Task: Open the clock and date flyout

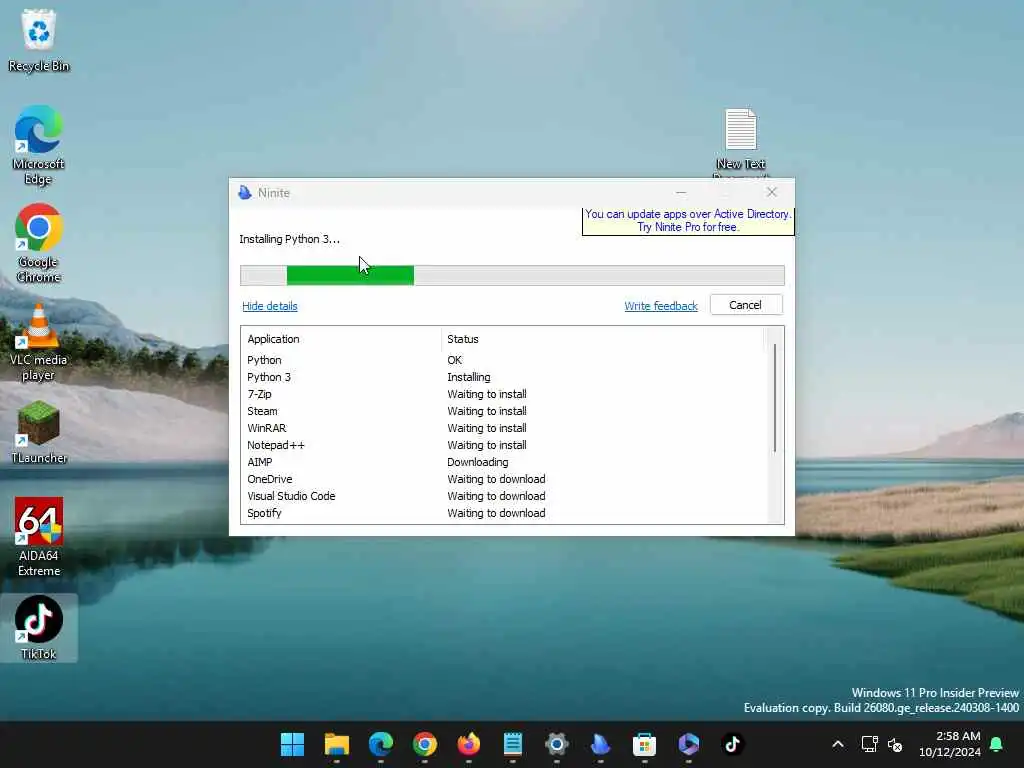Action: (x=950, y=744)
